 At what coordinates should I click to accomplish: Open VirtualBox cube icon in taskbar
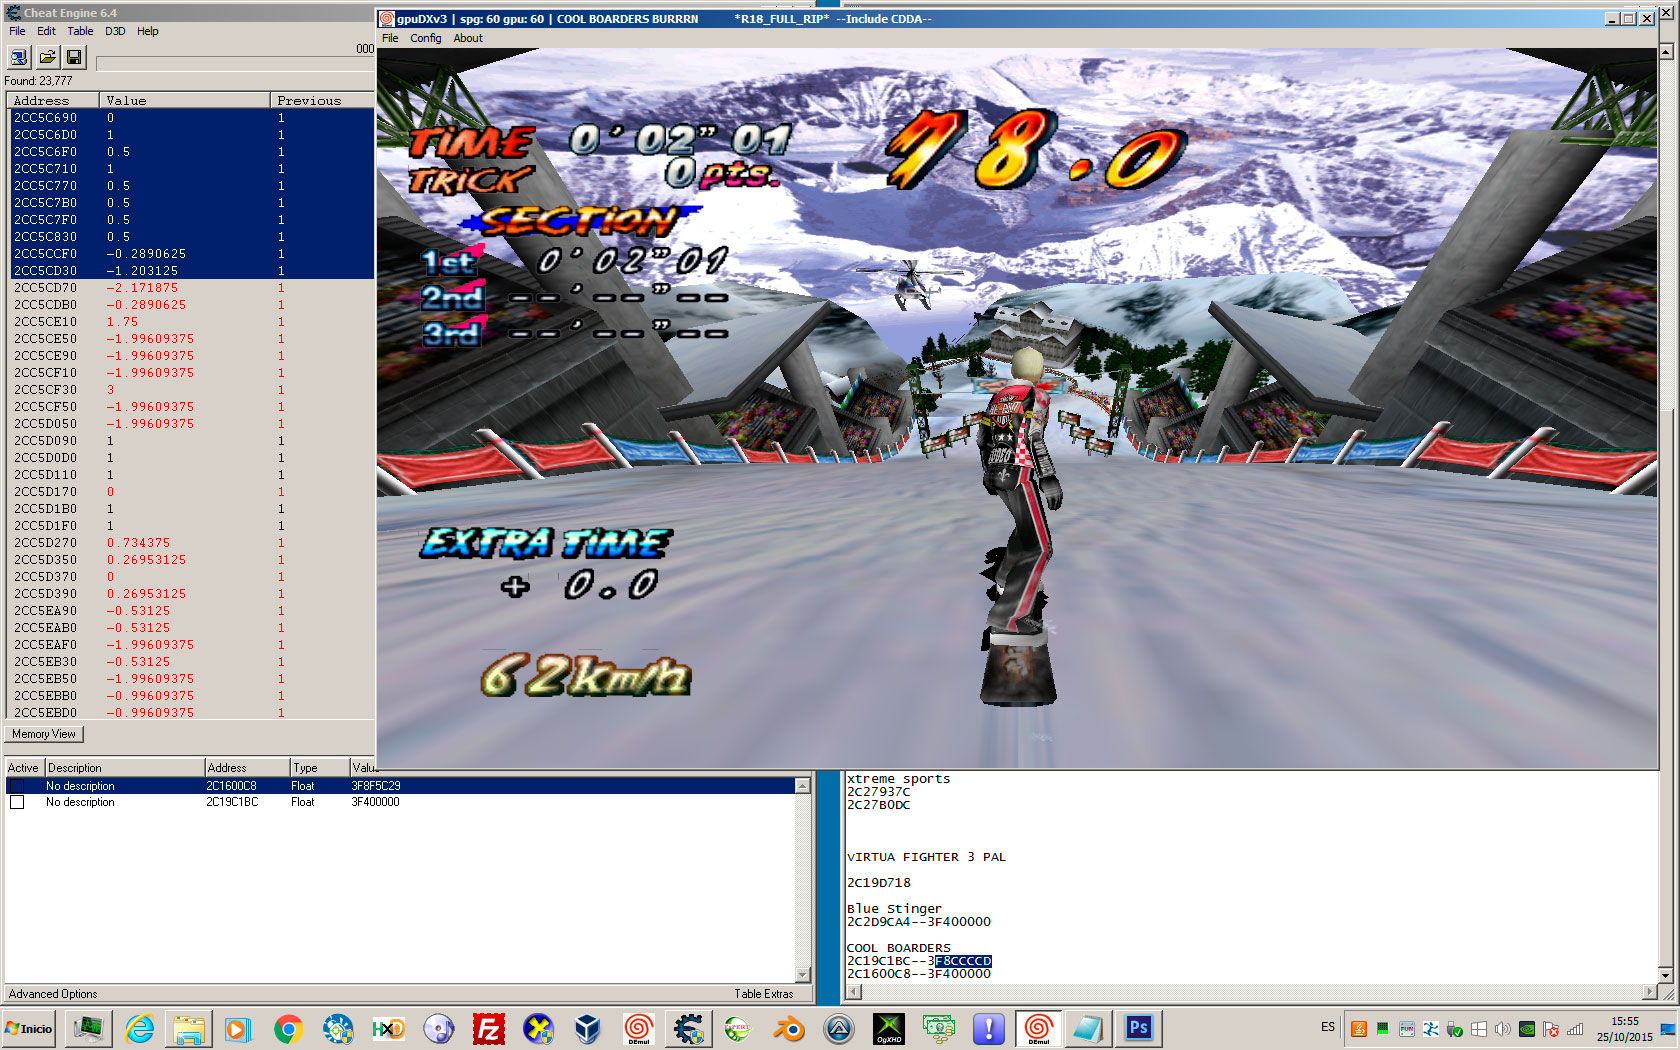tap(588, 1028)
